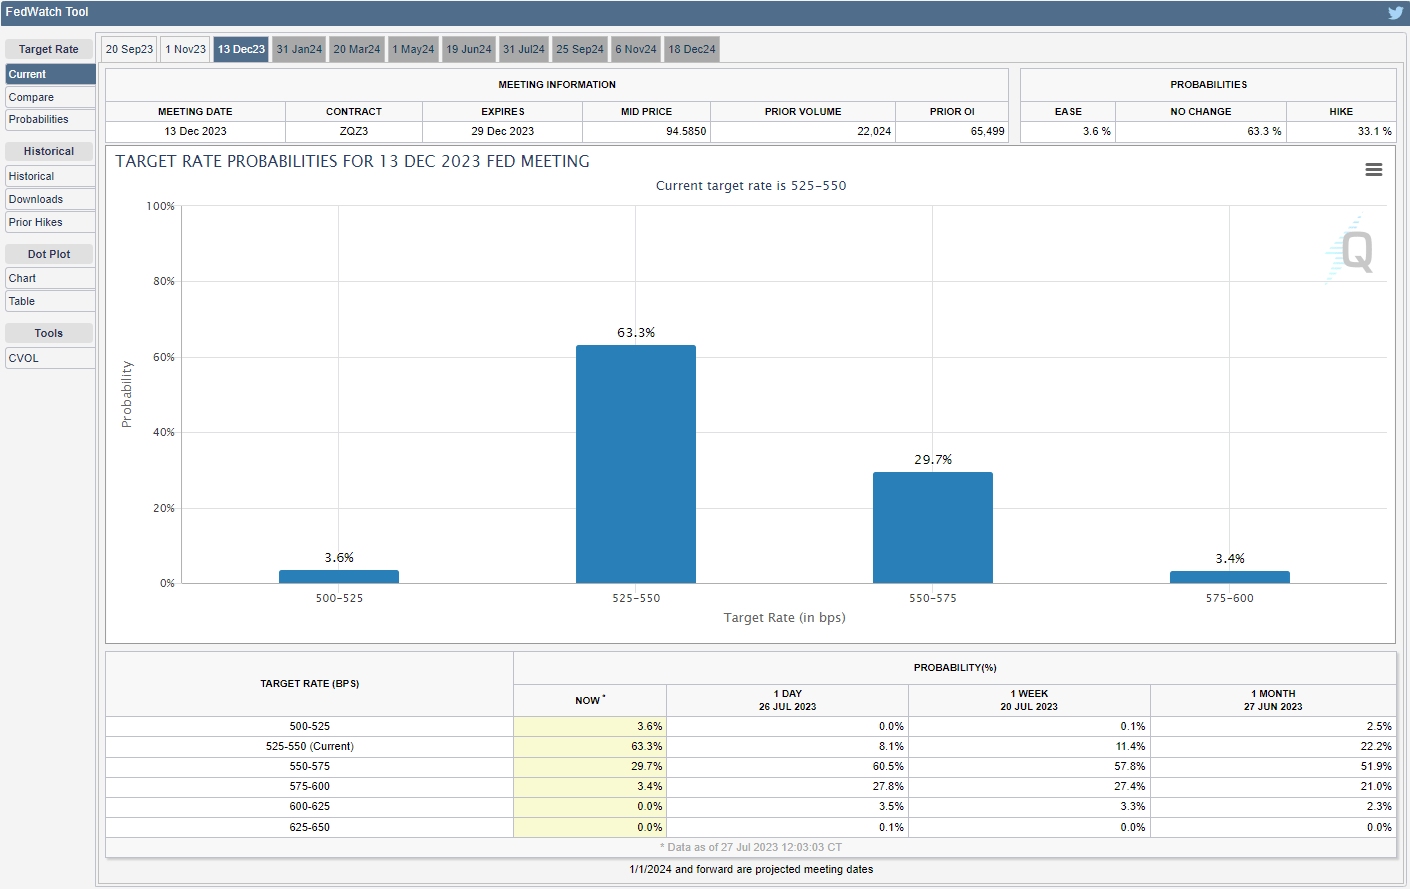
Task: Open Prior Hikes in the sidebar
Action: tap(50, 222)
